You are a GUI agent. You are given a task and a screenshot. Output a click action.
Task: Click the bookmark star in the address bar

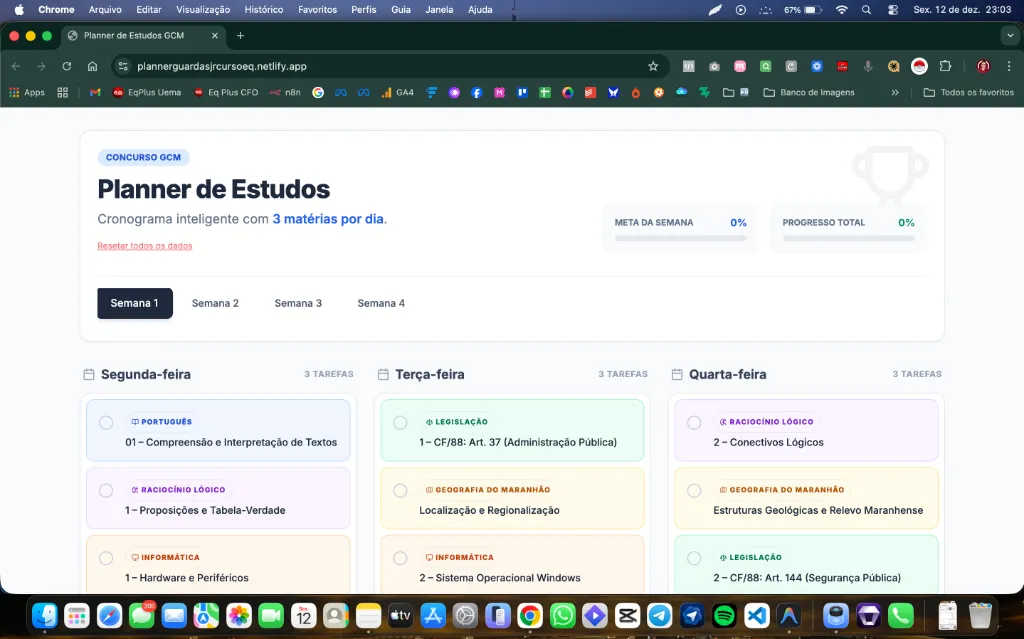tap(654, 65)
